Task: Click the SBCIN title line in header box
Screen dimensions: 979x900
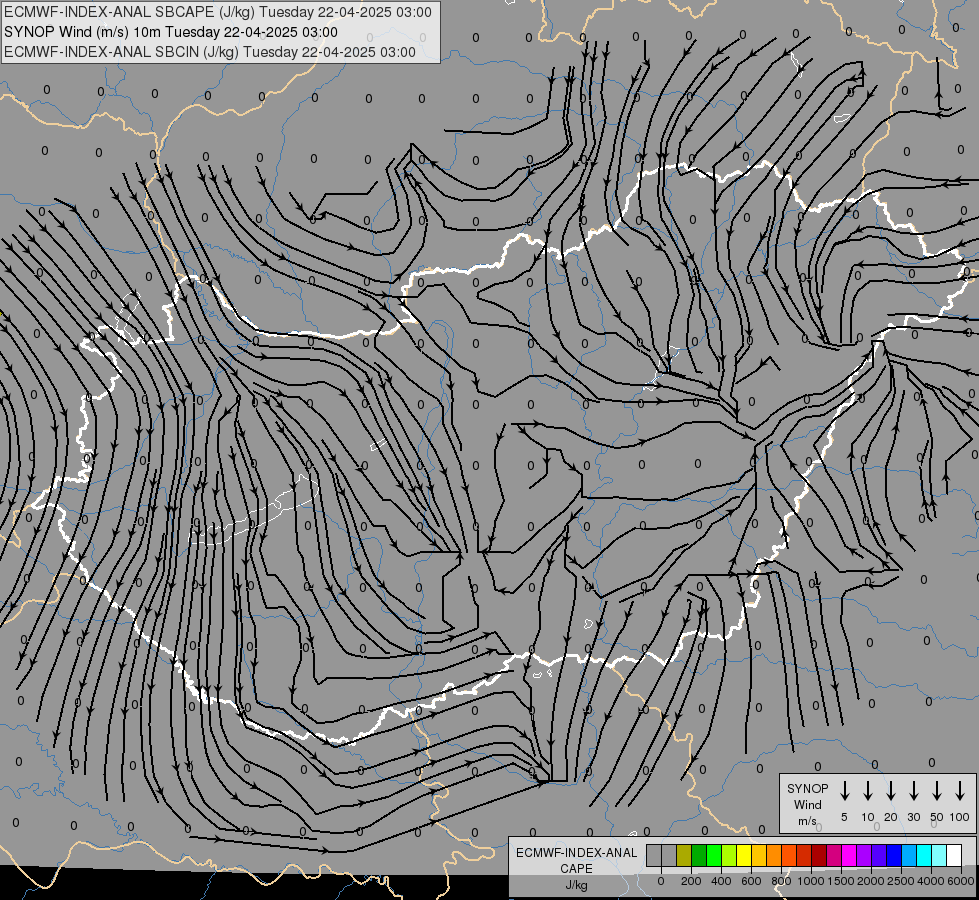Action: (210, 52)
